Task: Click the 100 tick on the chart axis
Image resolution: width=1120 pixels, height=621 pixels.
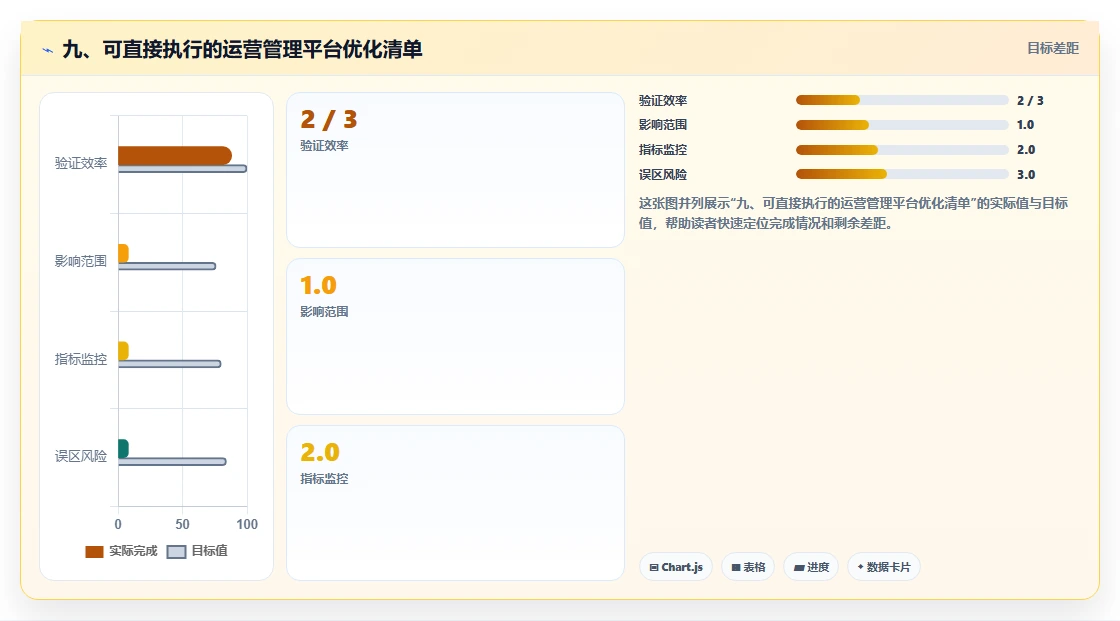Action: pyautogui.click(x=247, y=525)
